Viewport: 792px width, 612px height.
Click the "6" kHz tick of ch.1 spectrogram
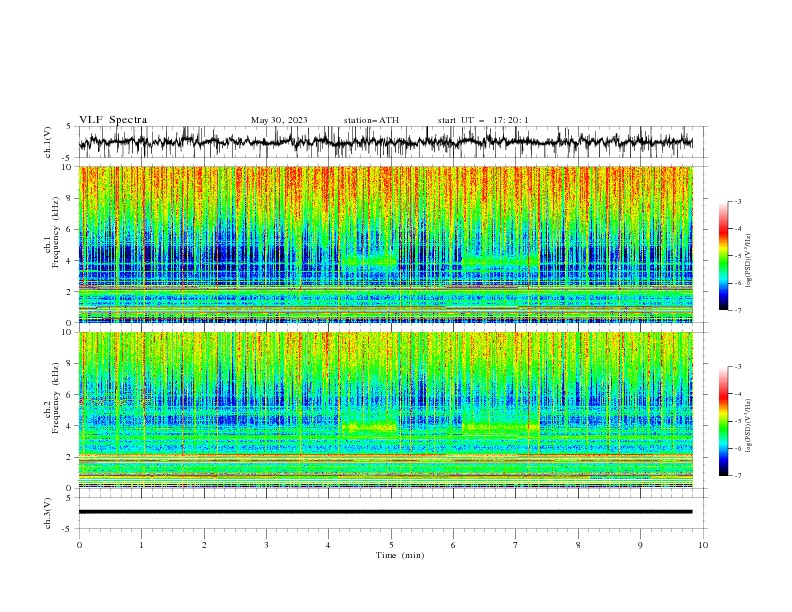(71, 229)
